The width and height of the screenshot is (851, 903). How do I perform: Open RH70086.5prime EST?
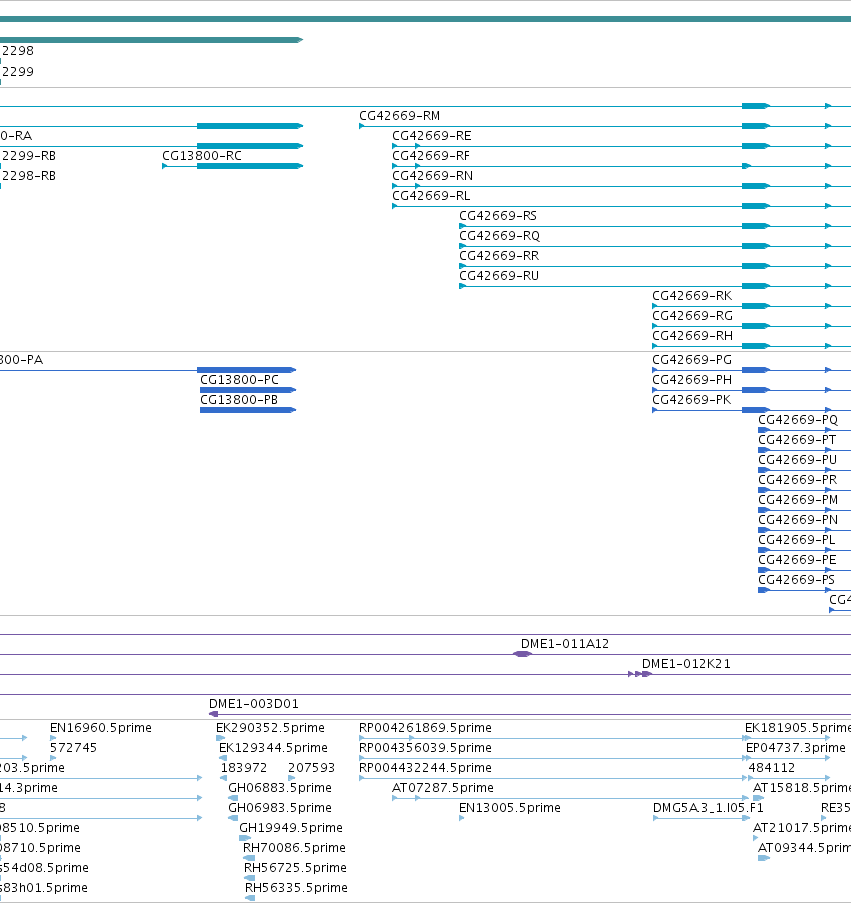pos(294,848)
